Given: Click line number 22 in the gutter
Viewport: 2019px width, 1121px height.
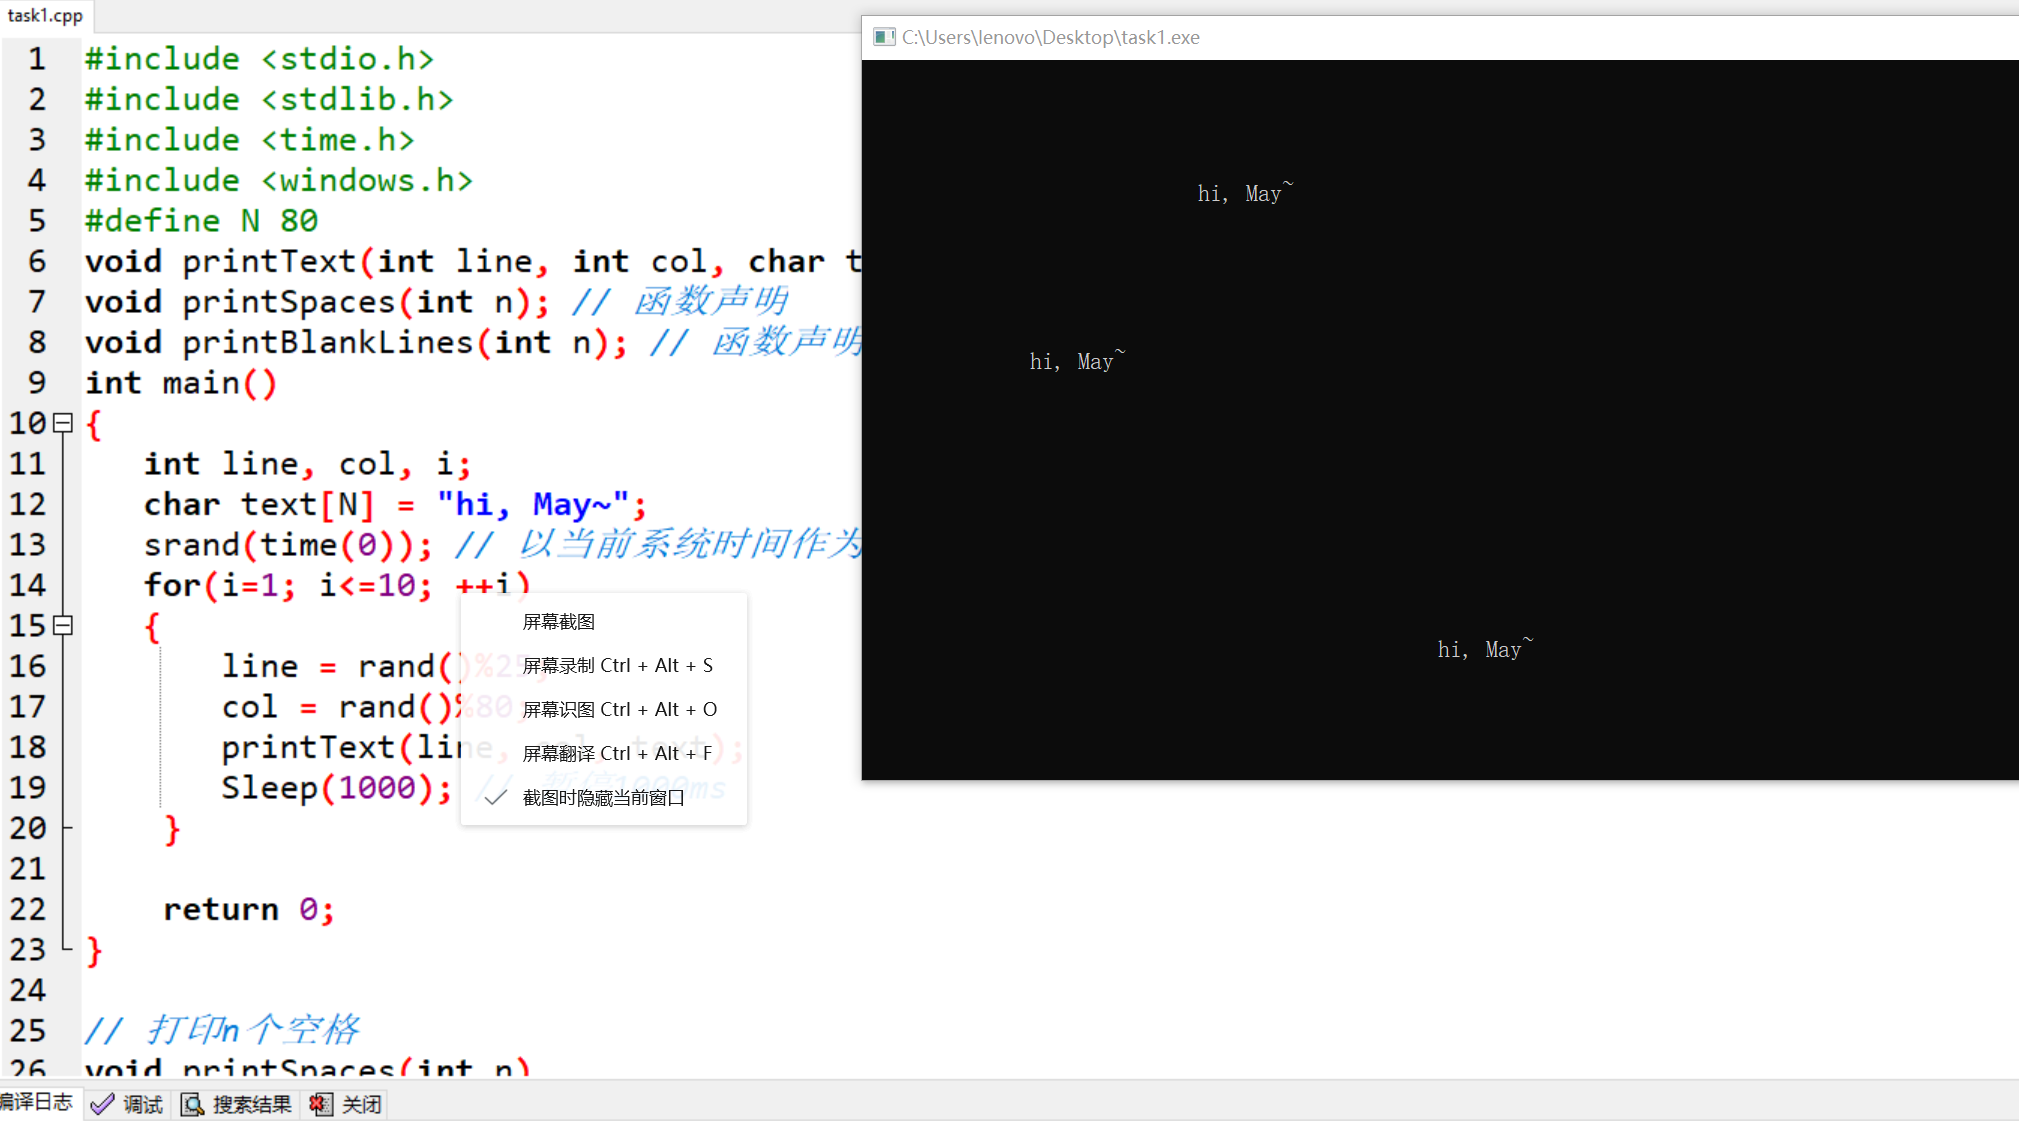Looking at the screenshot, I should [x=28, y=909].
